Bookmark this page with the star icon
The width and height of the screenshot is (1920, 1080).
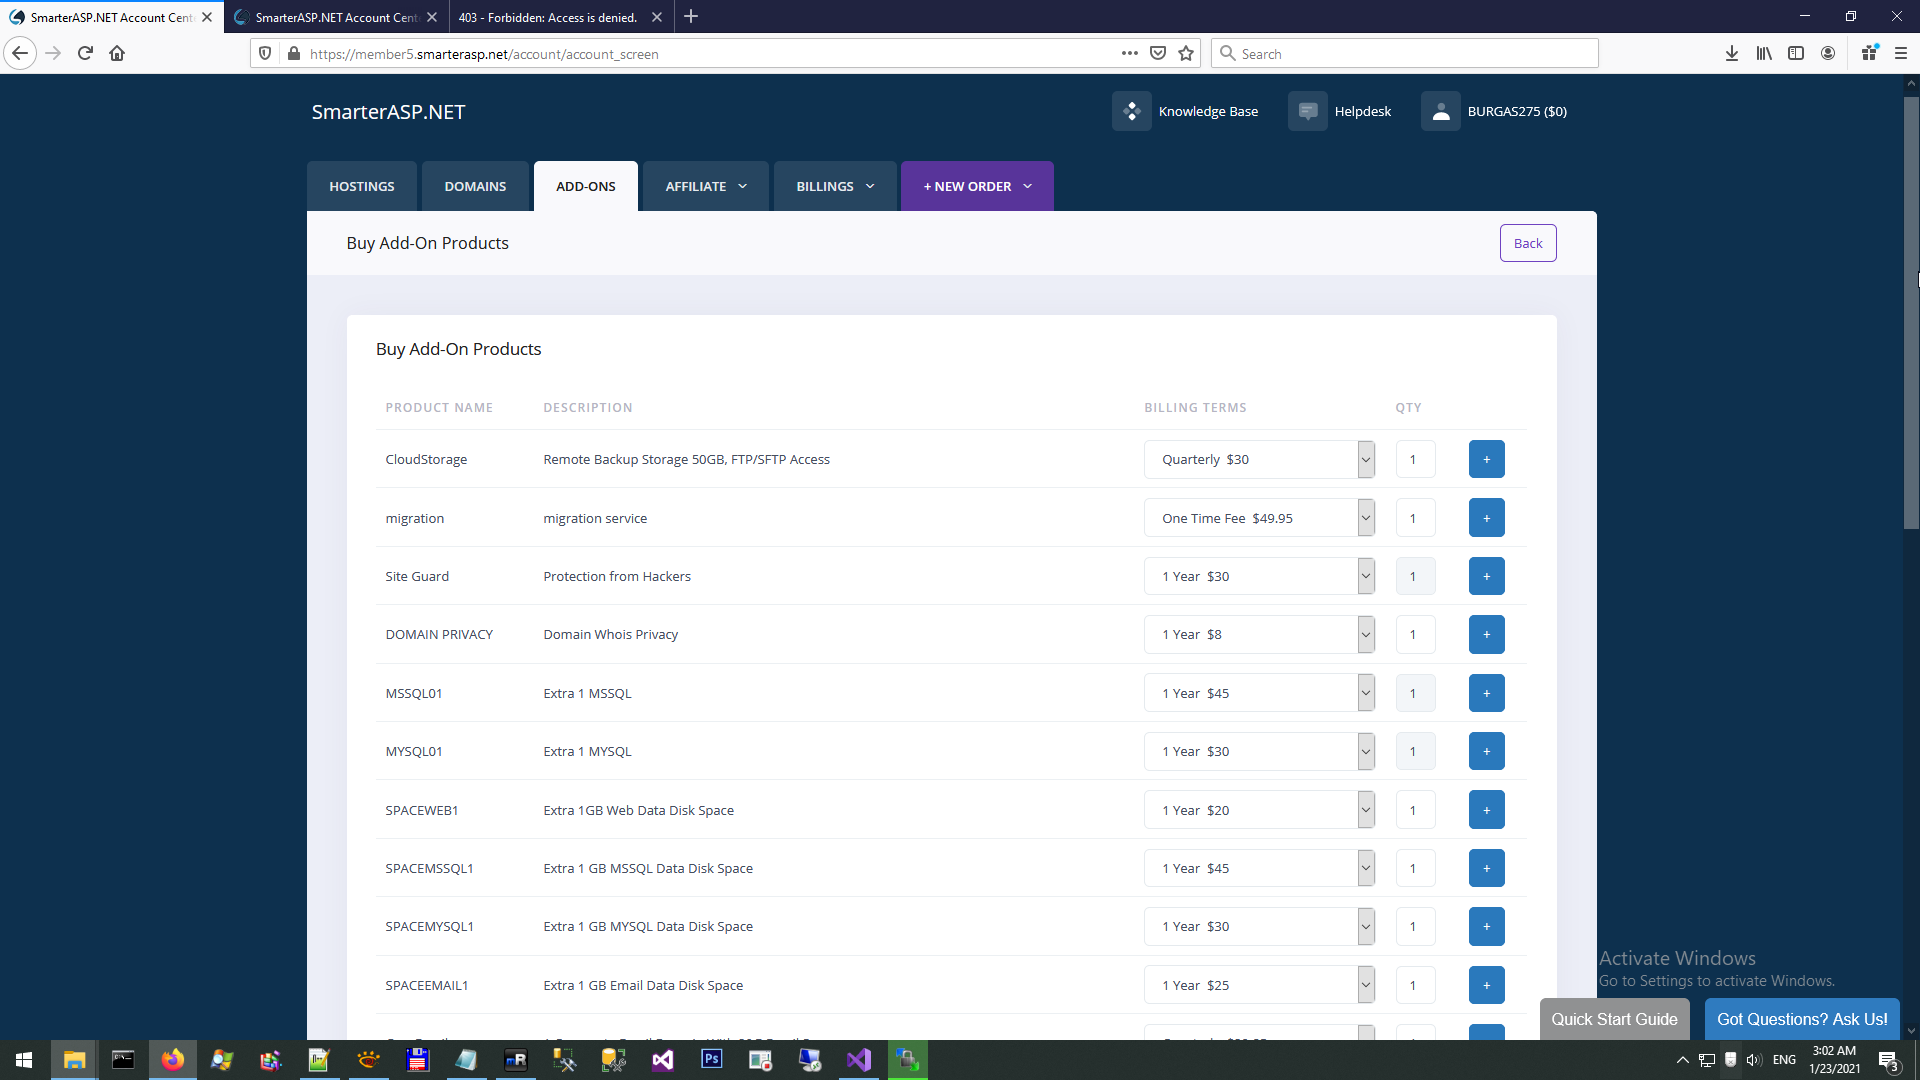coord(1186,53)
